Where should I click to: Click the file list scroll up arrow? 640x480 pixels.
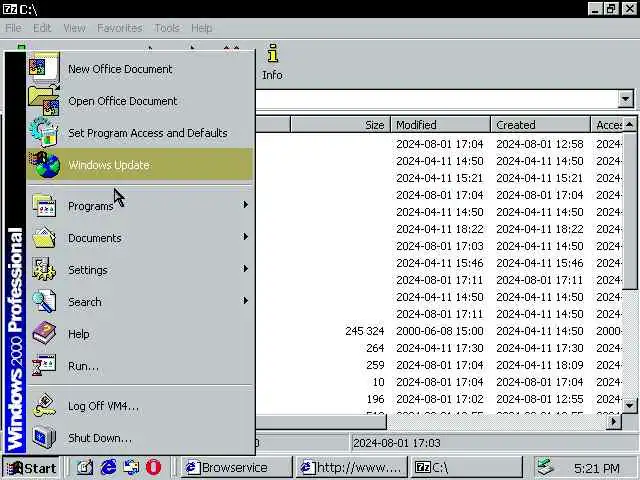(x=629, y=124)
